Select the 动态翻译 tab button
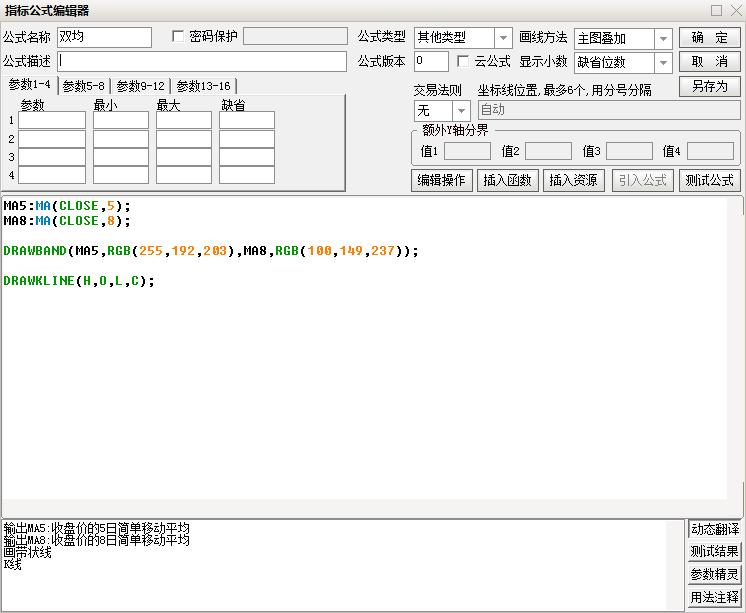746x613 pixels. pyautogui.click(x=715, y=529)
